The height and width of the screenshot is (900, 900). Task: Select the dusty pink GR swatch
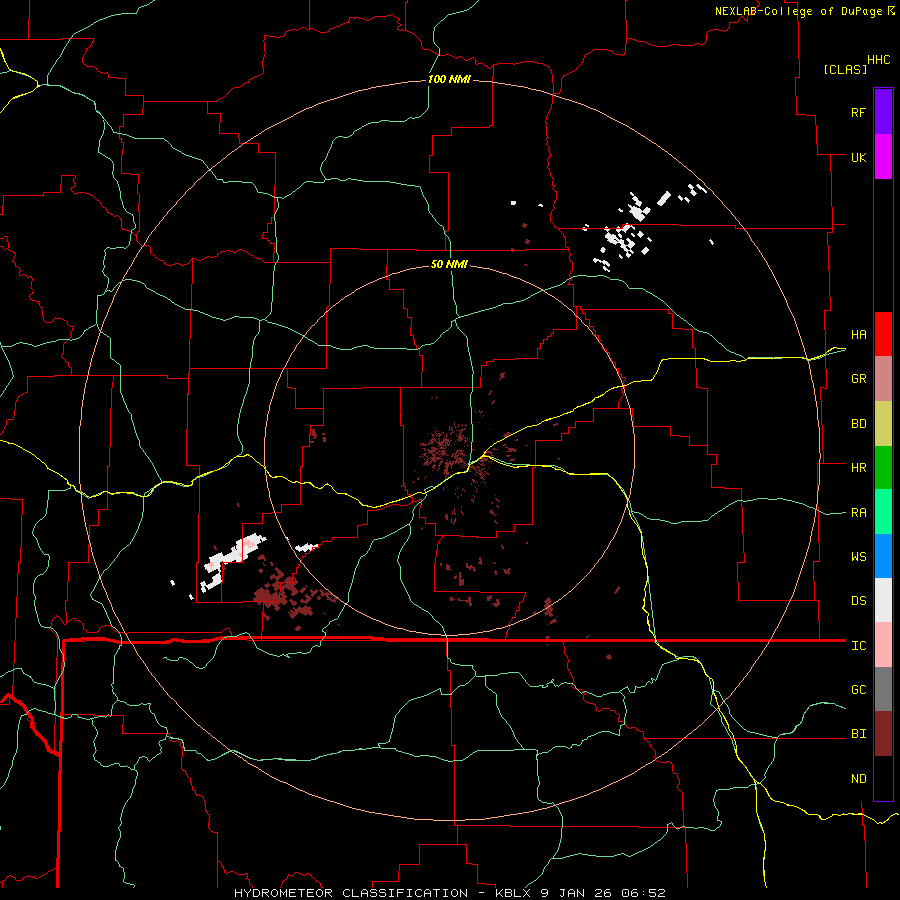click(x=883, y=378)
